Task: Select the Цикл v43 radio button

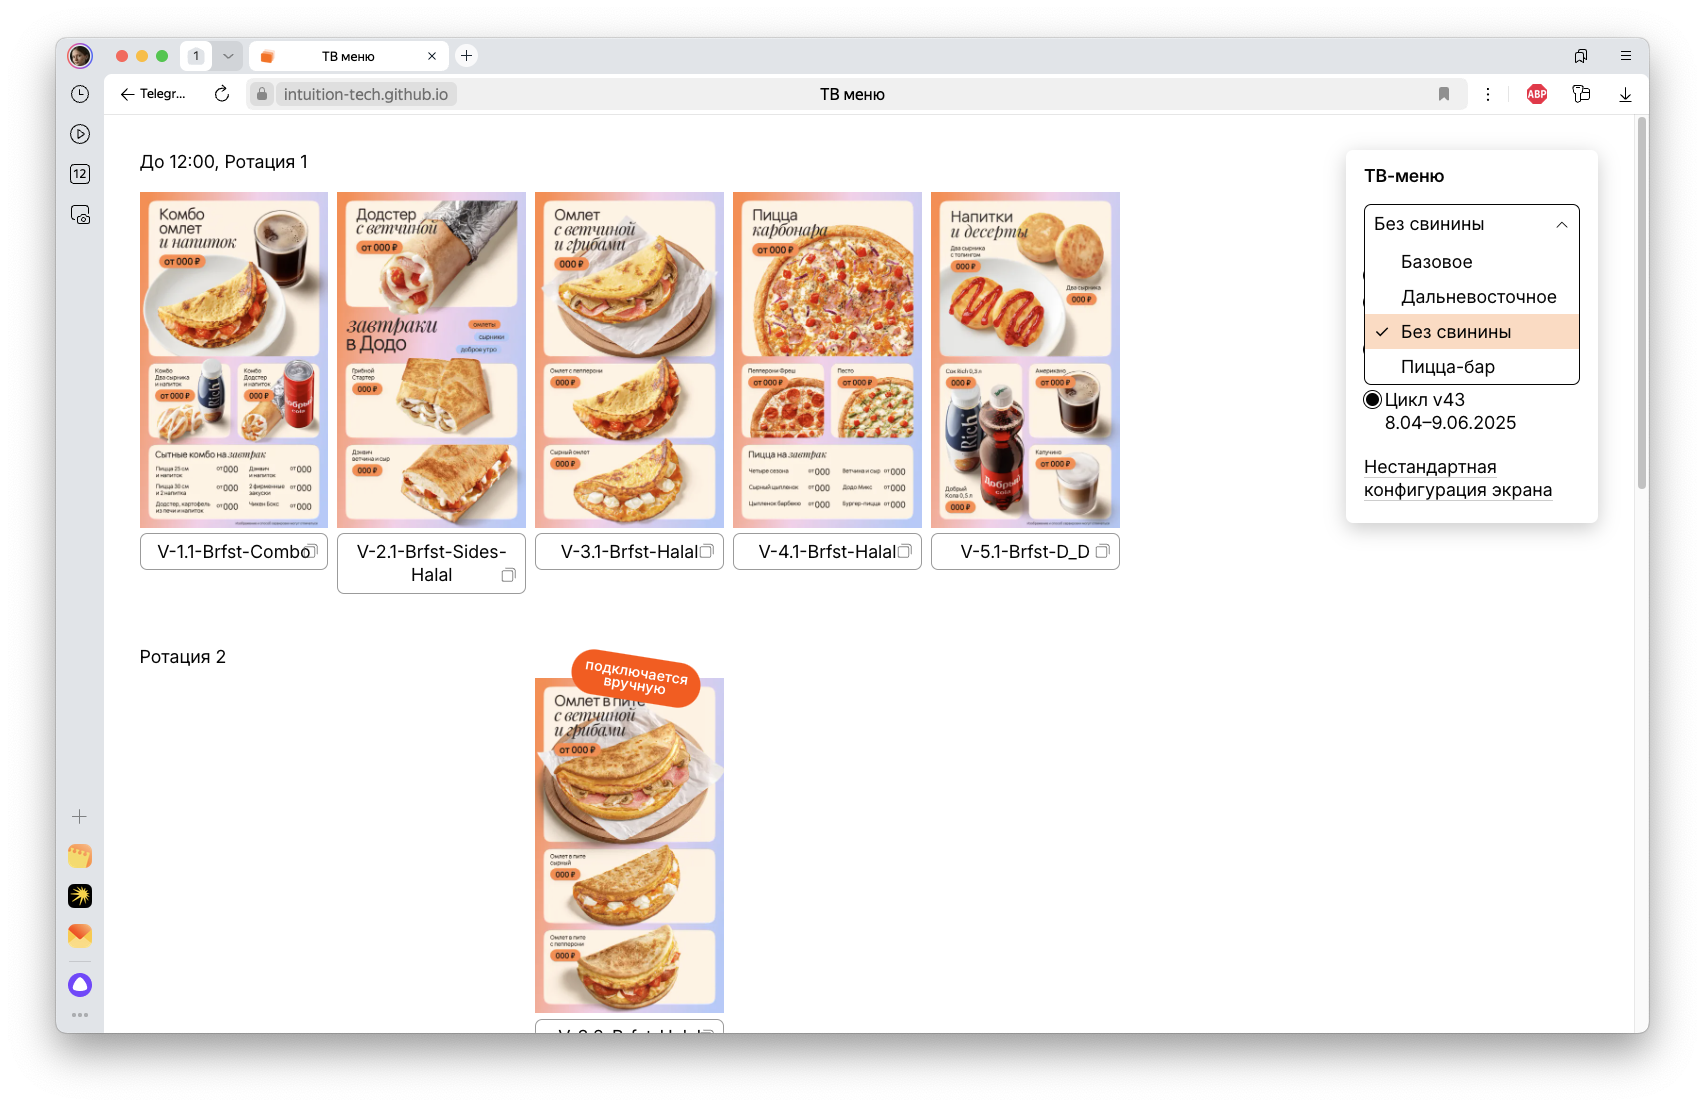Action: click(1373, 400)
